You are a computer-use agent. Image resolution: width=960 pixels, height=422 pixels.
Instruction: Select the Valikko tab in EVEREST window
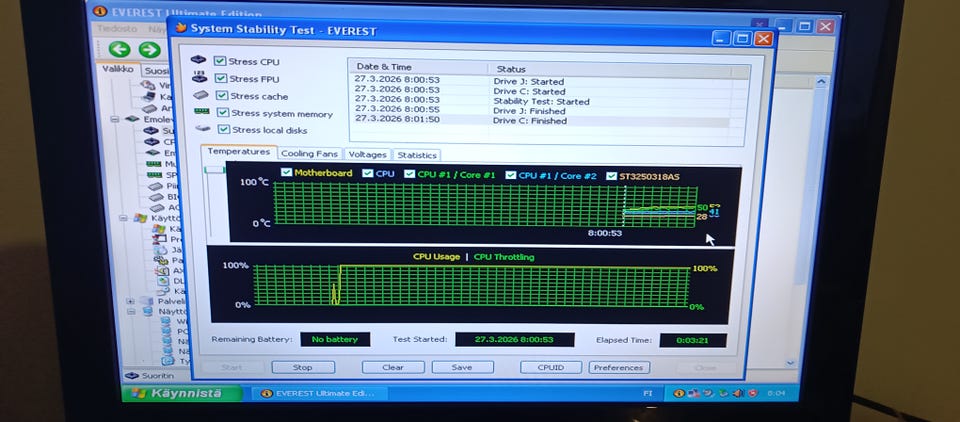pos(118,69)
